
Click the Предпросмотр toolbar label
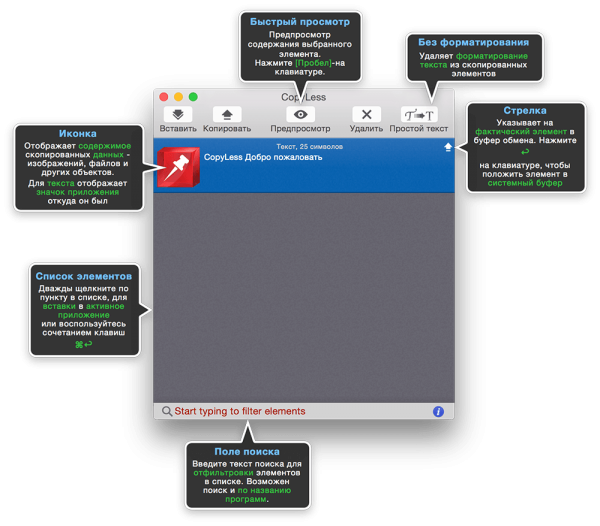(300, 129)
